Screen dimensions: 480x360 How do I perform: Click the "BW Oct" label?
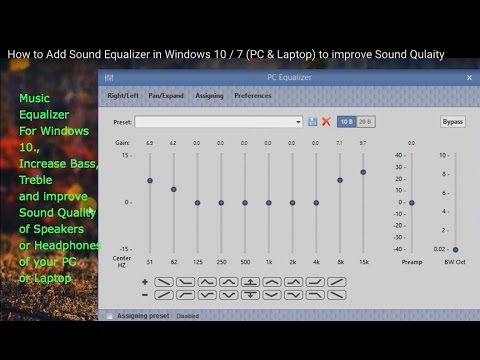pos(455,262)
